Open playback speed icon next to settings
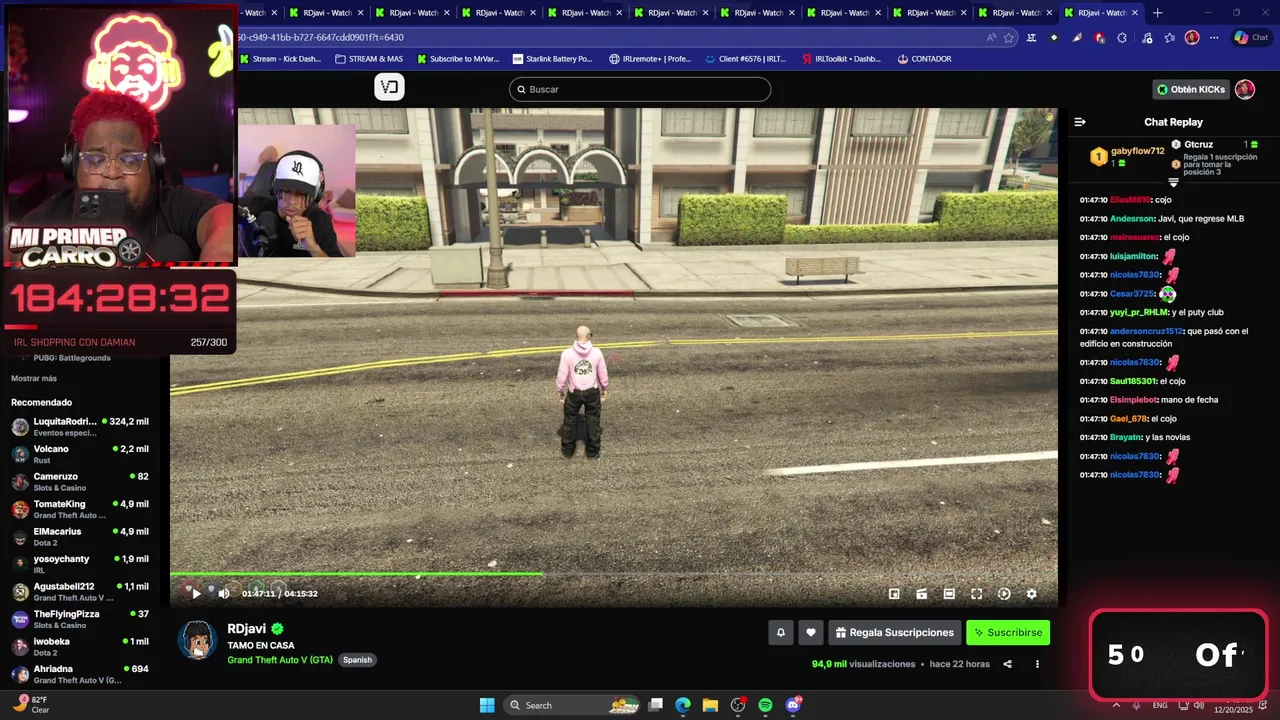This screenshot has width=1280, height=720. click(x=1004, y=594)
